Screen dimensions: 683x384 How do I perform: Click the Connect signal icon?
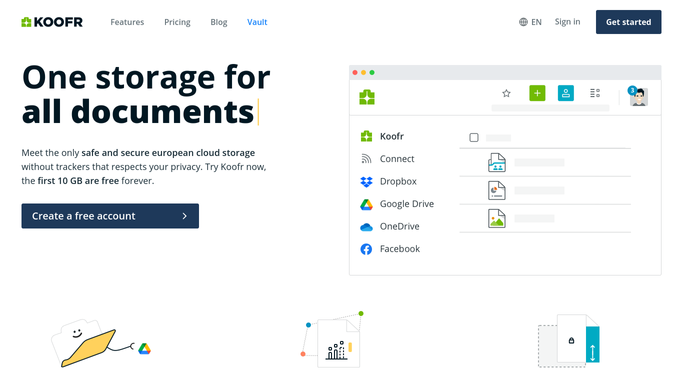366,159
